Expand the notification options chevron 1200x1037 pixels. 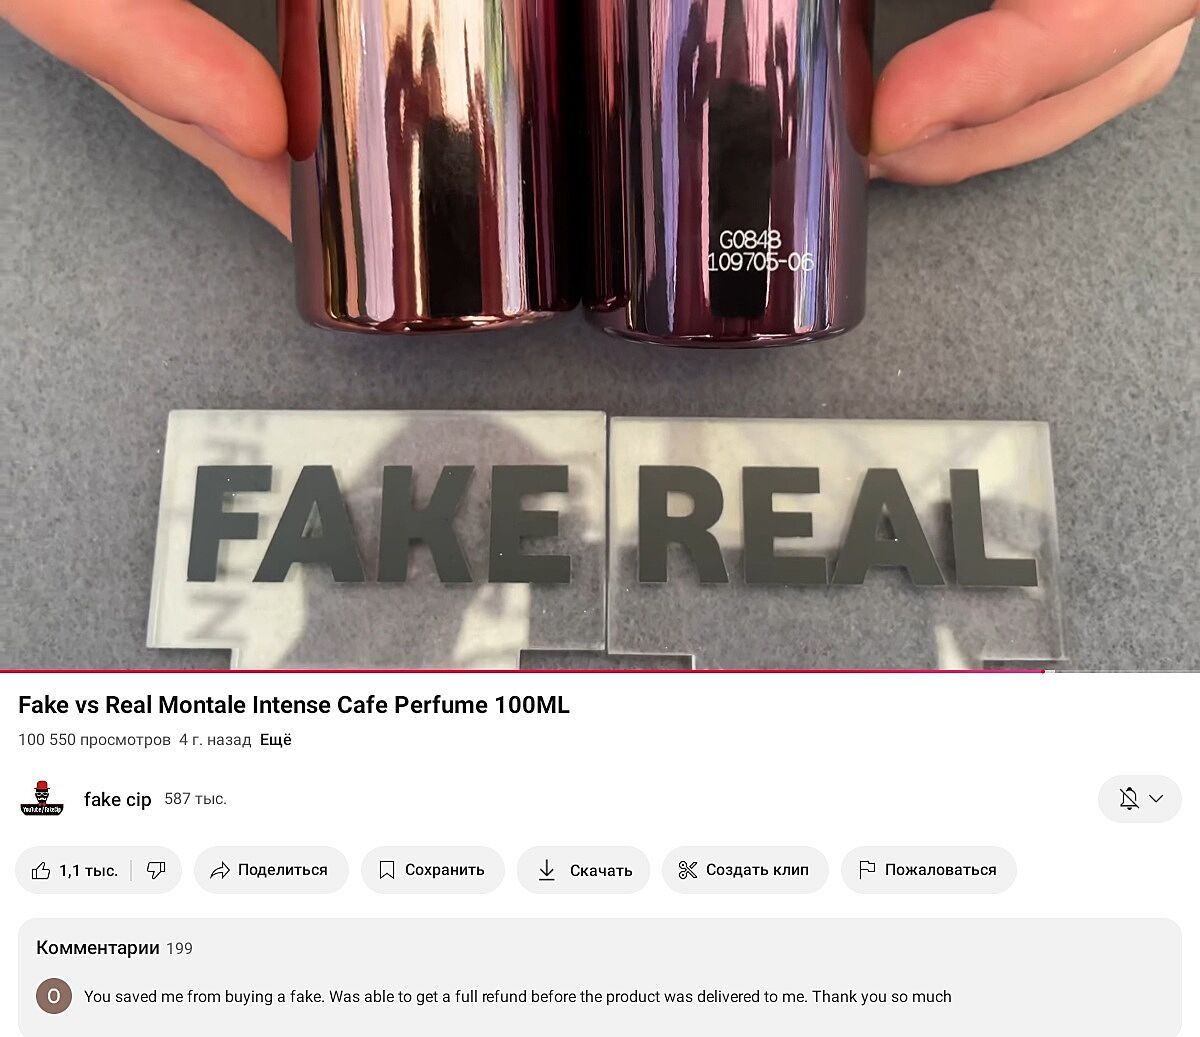pyautogui.click(x=1156, y=799)
